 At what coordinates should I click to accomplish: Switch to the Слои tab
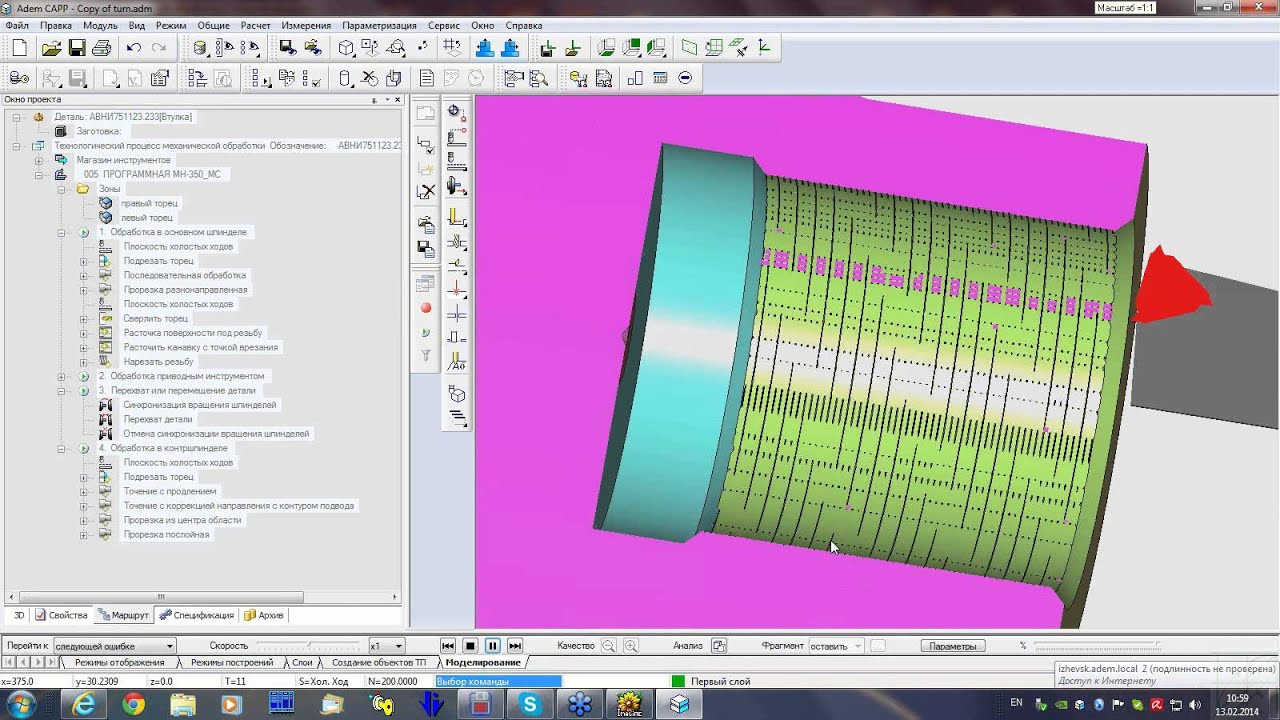pos(302,663)
